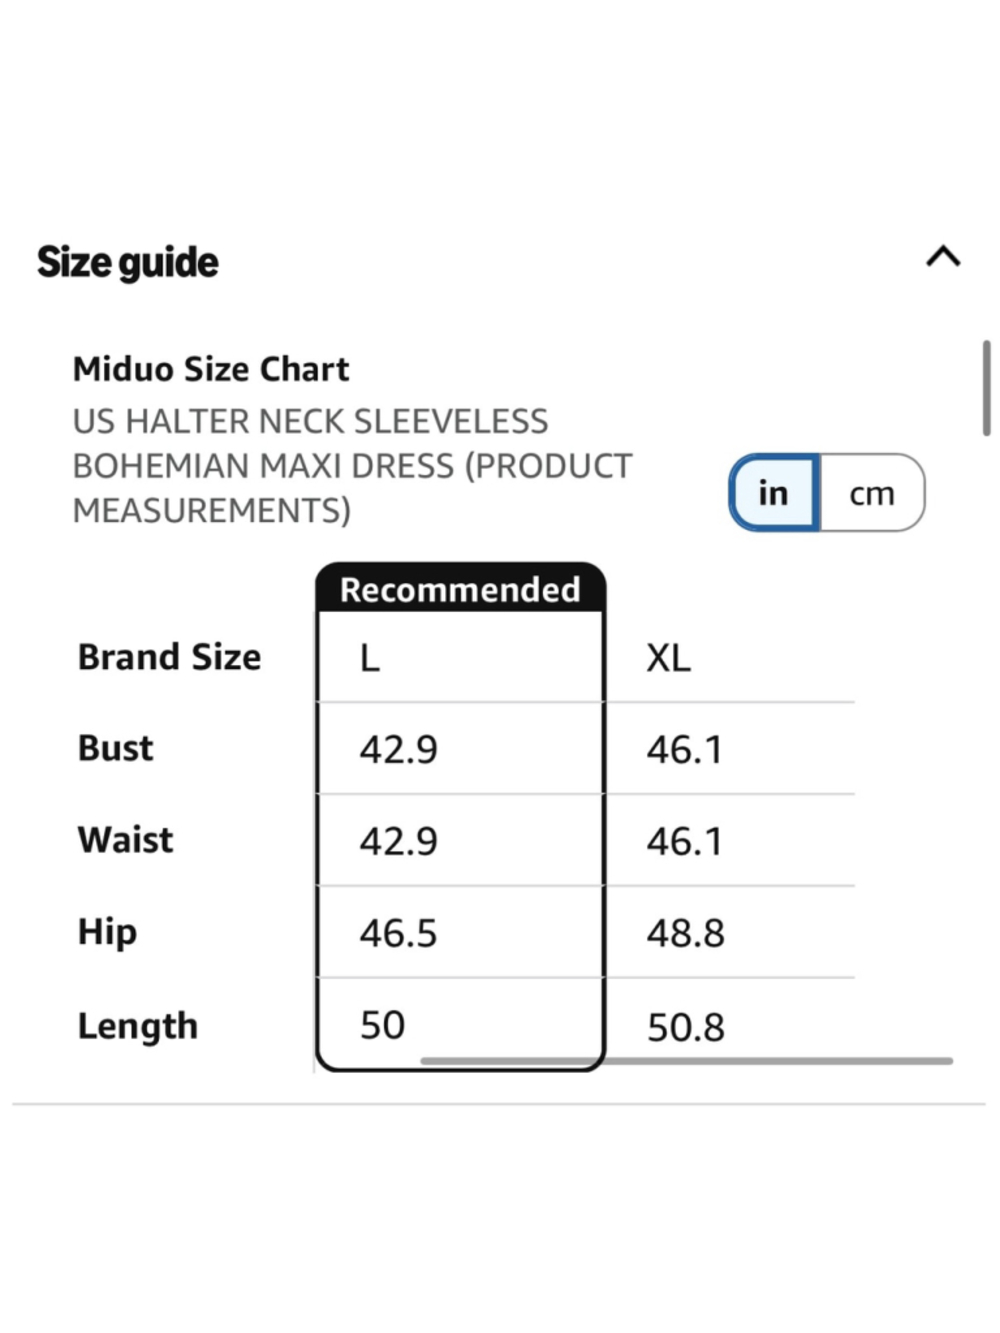1000x1333 pixels.
Task: Choose brand size XL cell
Action: pos(730,657)
